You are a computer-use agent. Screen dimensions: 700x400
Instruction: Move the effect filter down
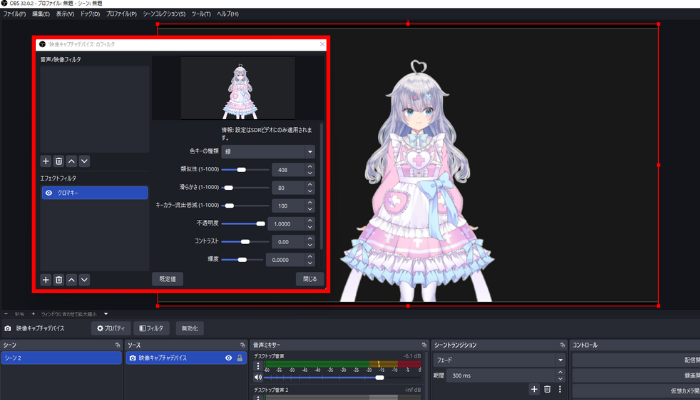point(84,280)
